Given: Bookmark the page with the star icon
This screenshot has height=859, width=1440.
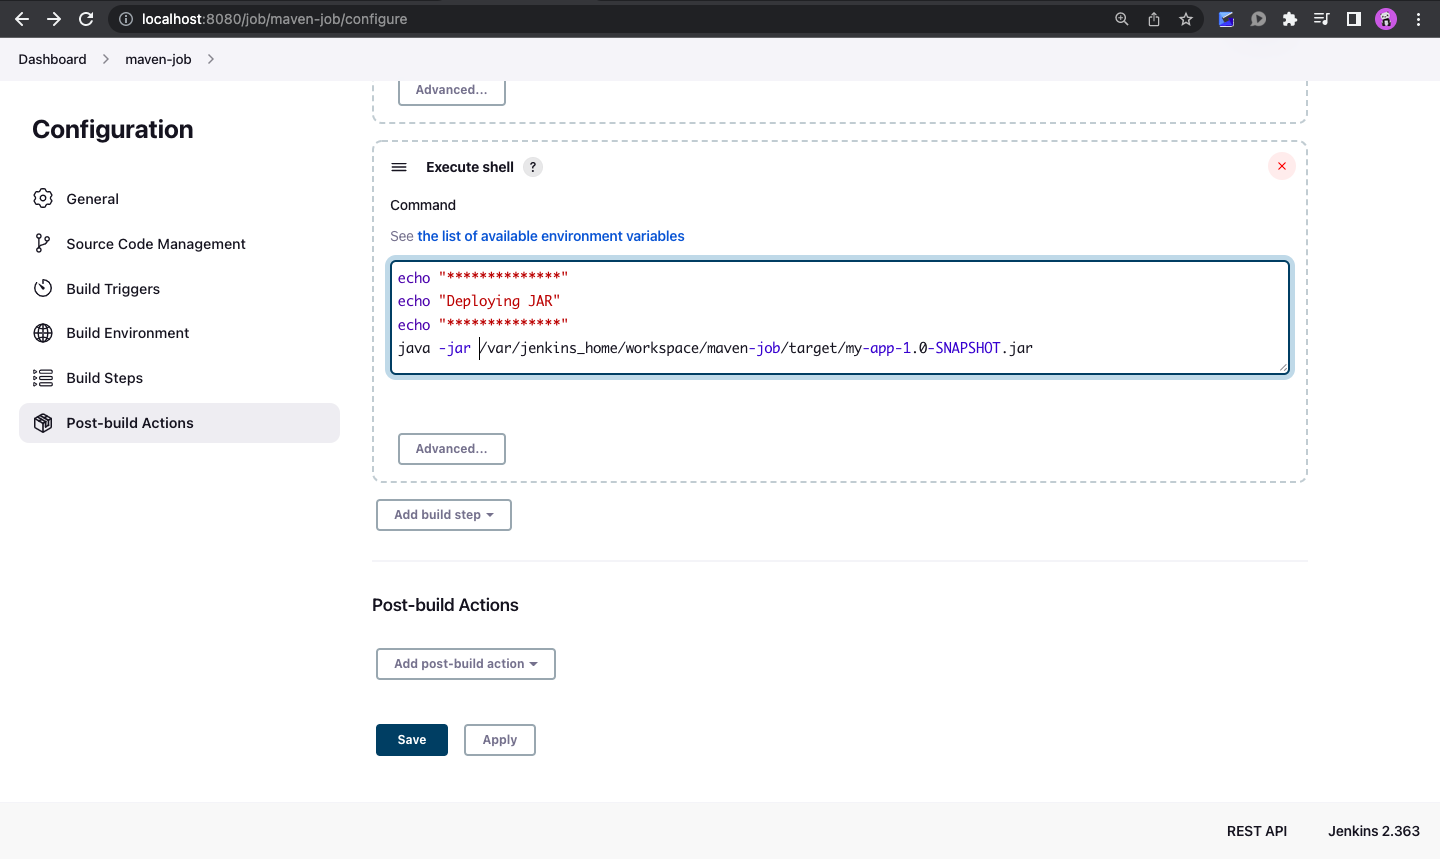Looking at the screenshot, I should (x=1186, y=18).
